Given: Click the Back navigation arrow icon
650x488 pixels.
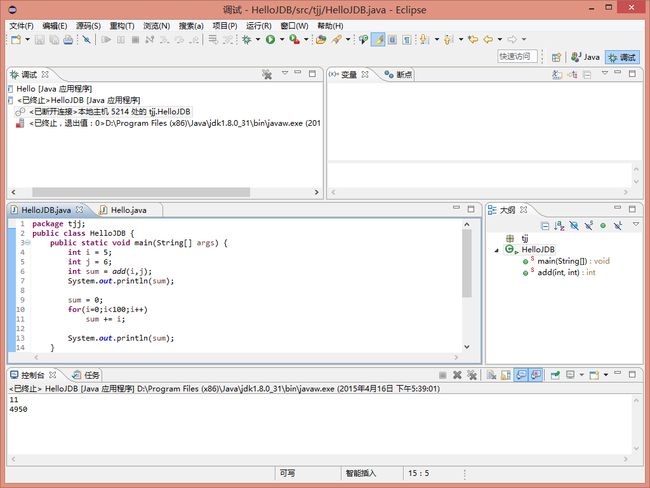Looking at the screenshot, I should (488, 39).
